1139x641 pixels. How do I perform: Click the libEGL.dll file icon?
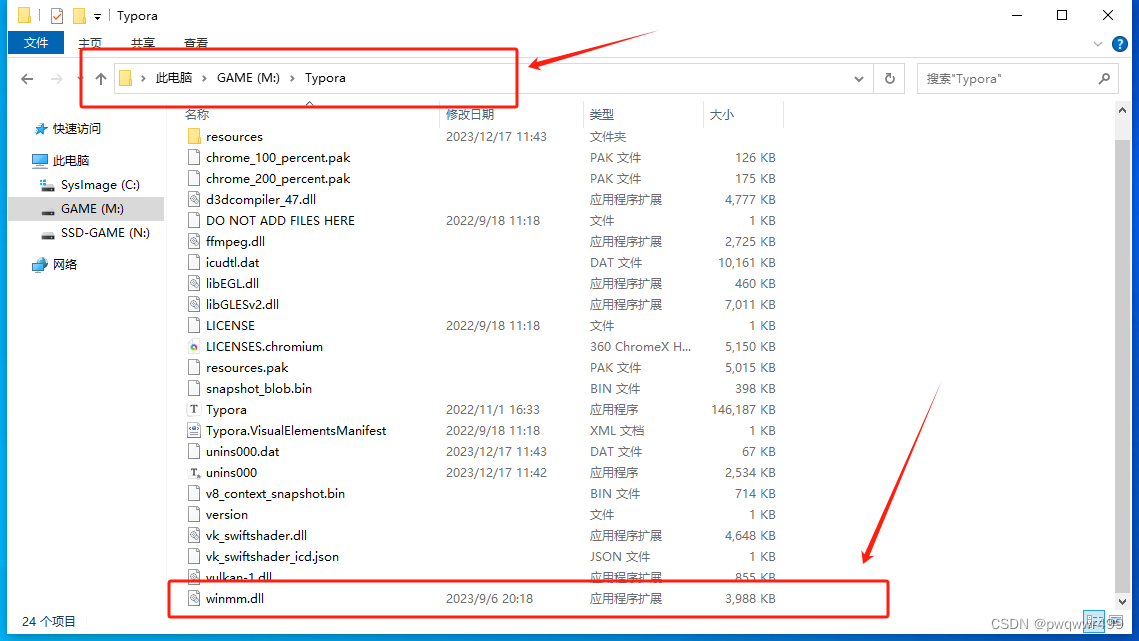pos(194,283)
